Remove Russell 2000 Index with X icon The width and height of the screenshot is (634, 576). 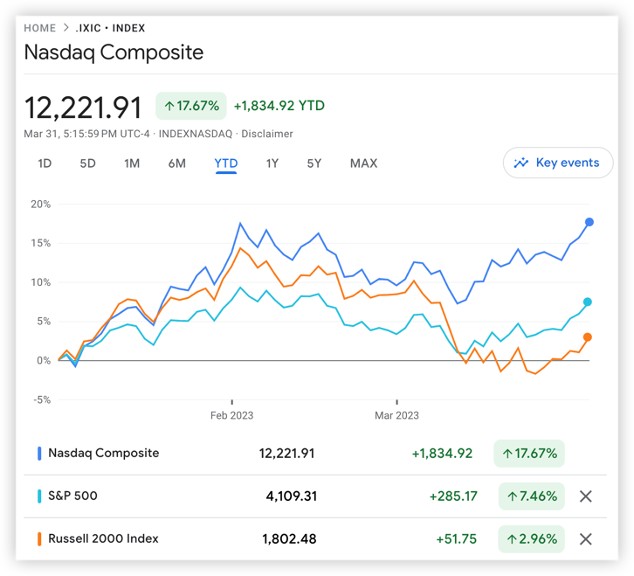[x=586, y=539]
